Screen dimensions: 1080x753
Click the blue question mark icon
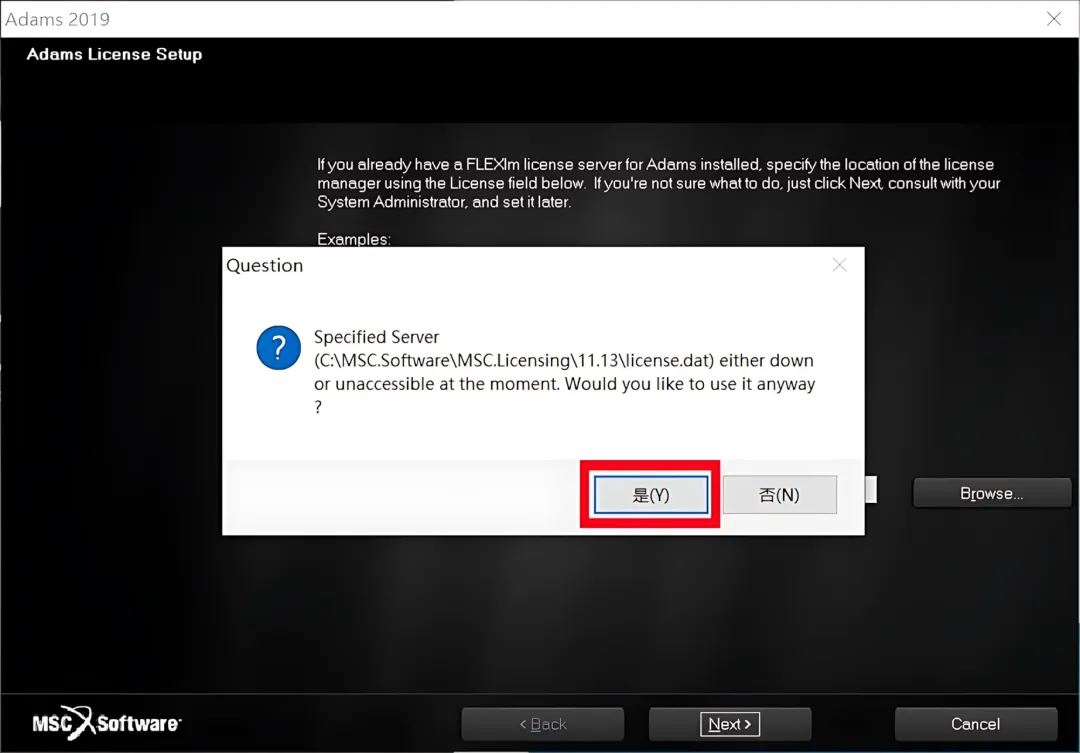point(278,348)
